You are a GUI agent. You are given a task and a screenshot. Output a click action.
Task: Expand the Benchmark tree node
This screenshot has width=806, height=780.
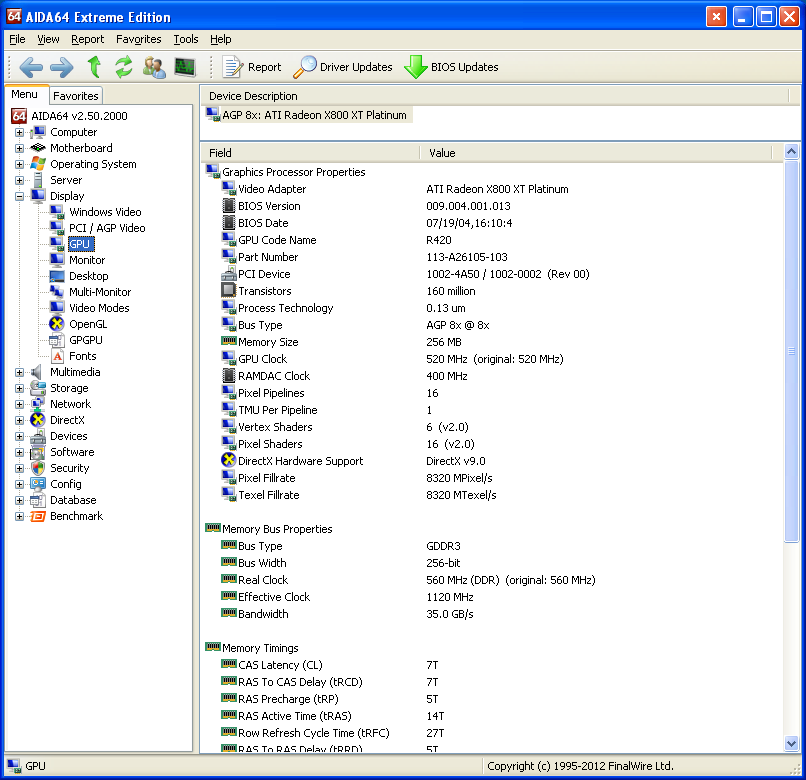pyautogui.click(x=19, y=517)
